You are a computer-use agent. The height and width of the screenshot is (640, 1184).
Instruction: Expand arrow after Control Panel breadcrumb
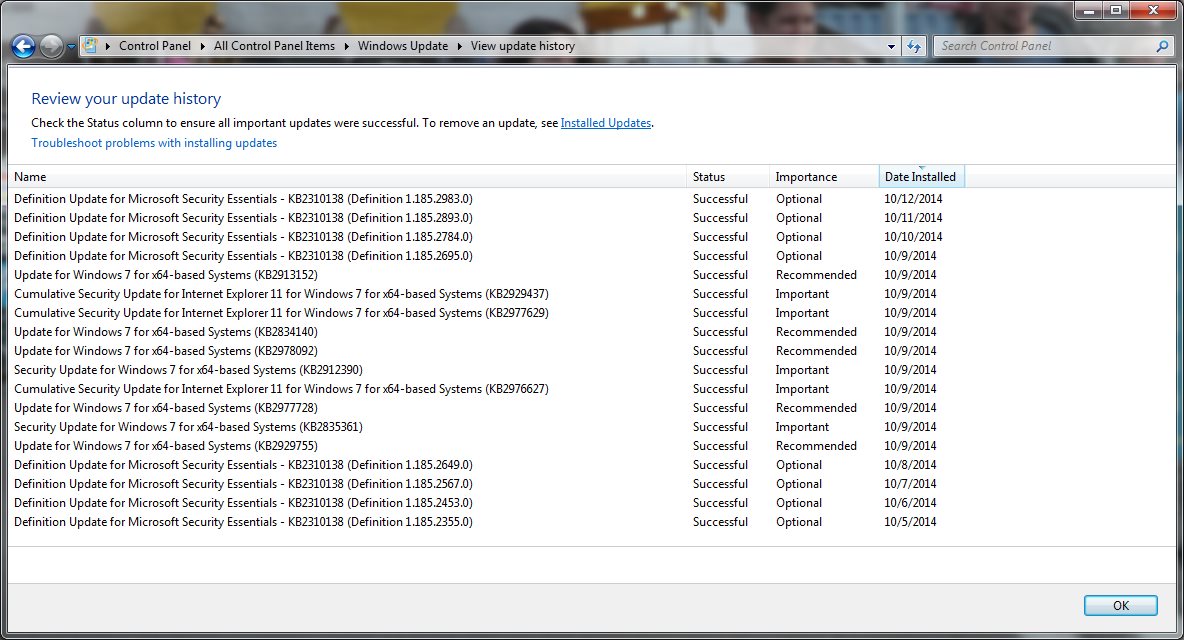coord(202,46)
